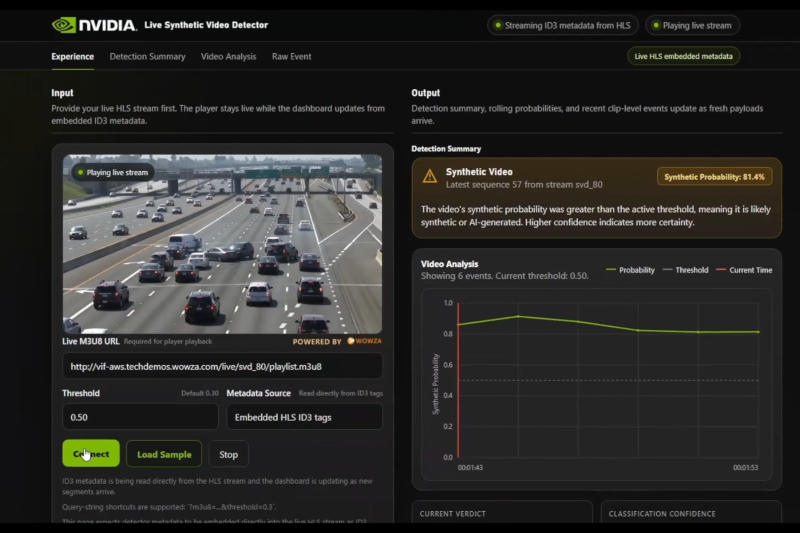This screenshot has width=800, height=533.
Task: Click the NVIDIA logo
Action: pos(94,25)
